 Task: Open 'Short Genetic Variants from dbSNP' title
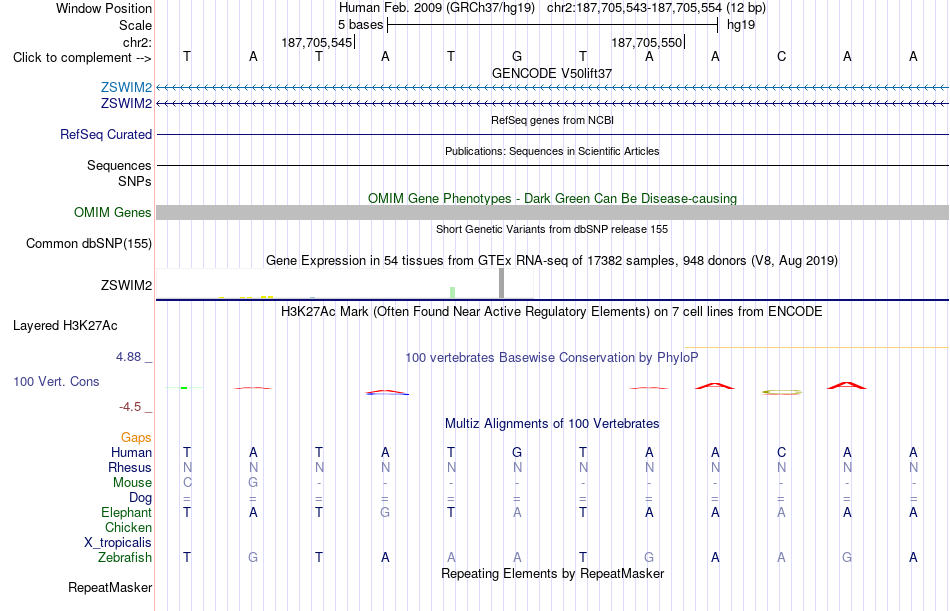pyautogui.click(x=552, y=229)
